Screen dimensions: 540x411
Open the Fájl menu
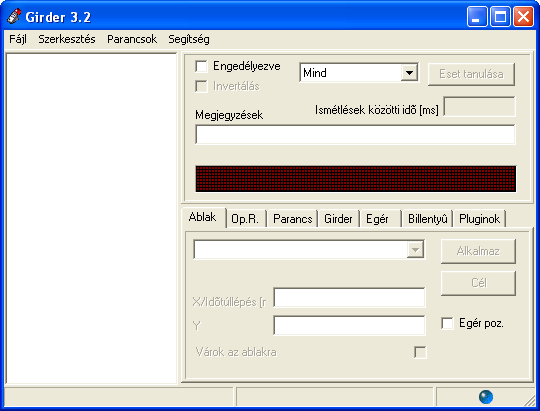18,39
